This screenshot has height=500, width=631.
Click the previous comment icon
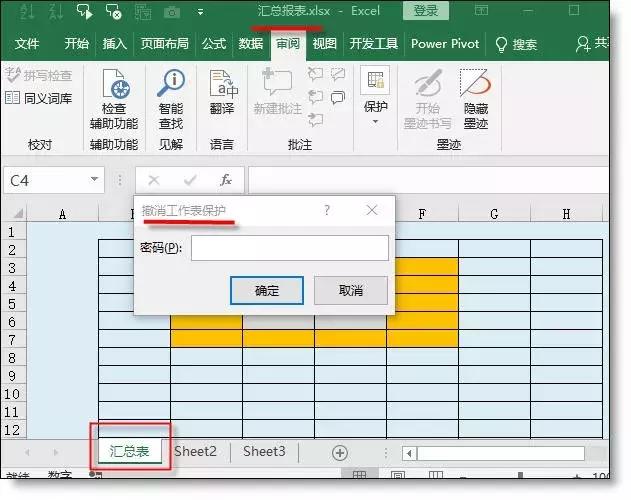click(315, 97)
